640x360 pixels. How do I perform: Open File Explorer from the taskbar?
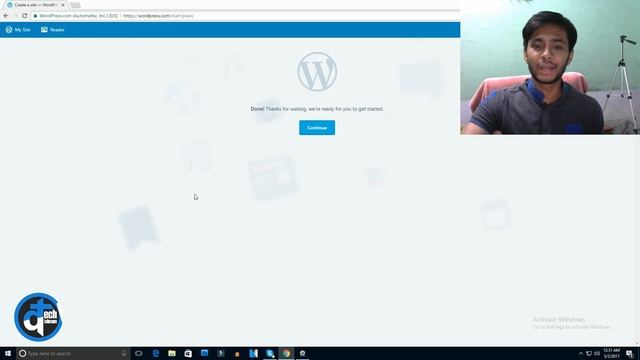(x=172, y=353)
